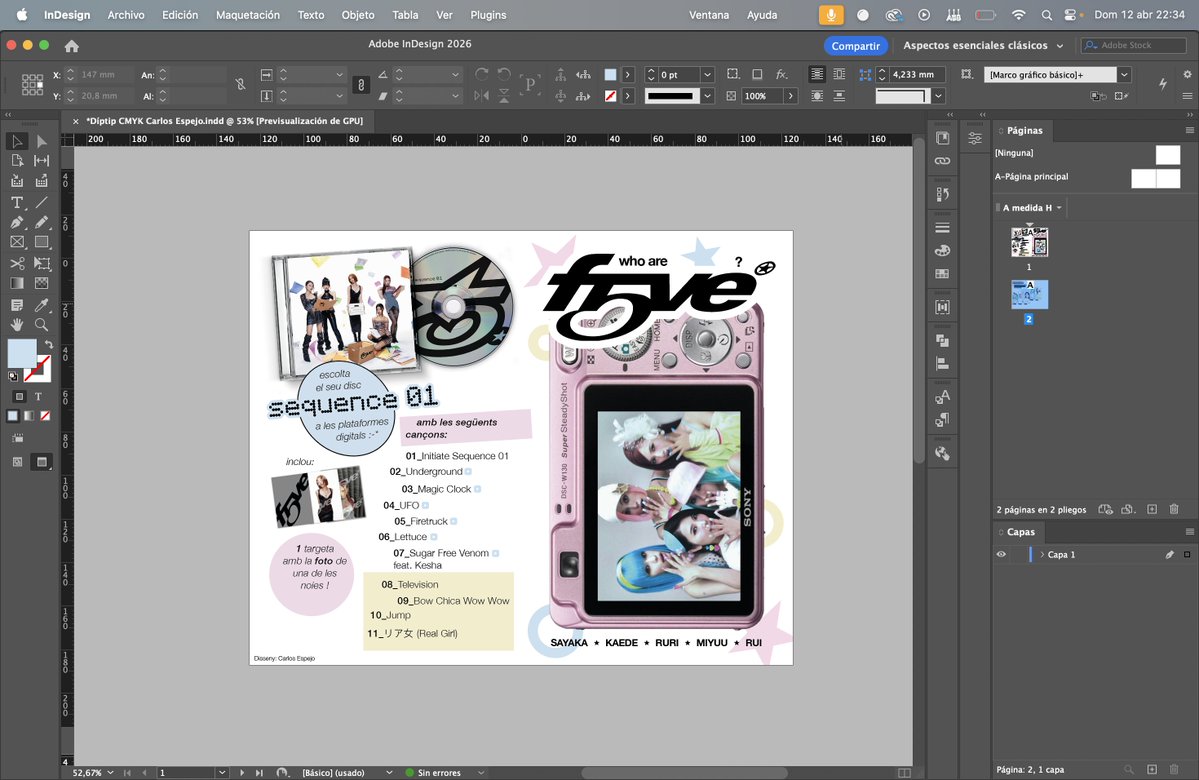Select the Rectangle tool
Viewport: 1199px width, 780px height.
(x=41, y=242)
